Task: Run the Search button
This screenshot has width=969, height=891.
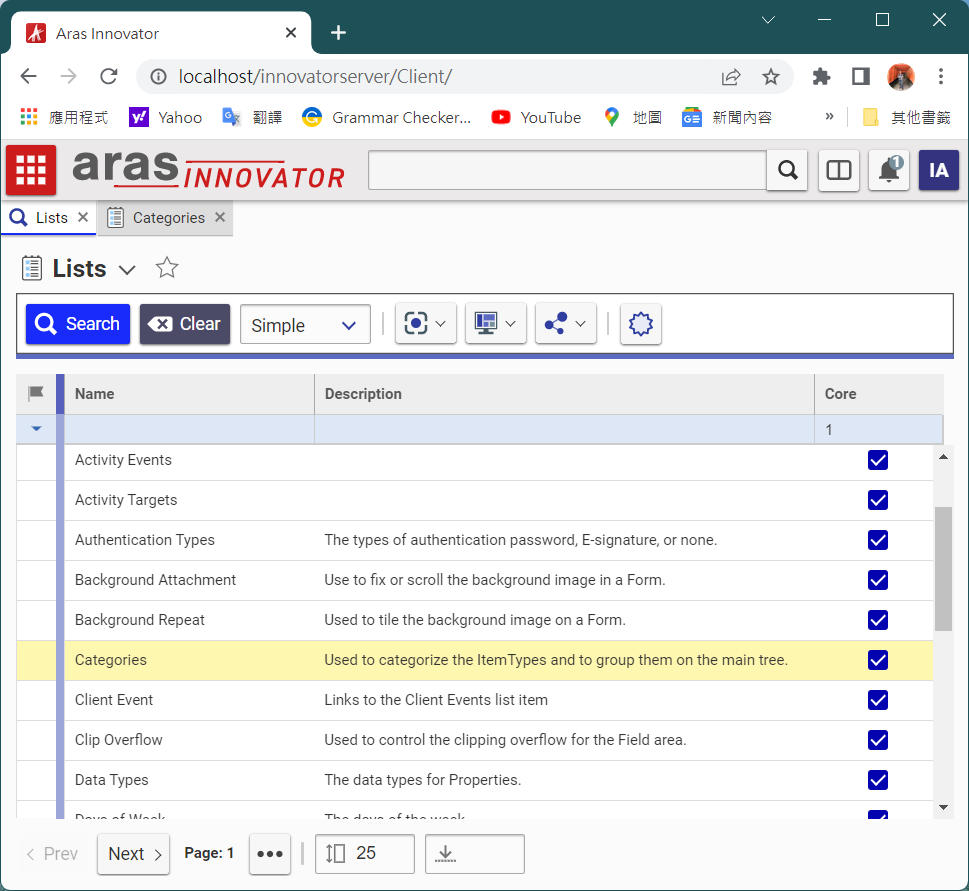Action: 78,324
